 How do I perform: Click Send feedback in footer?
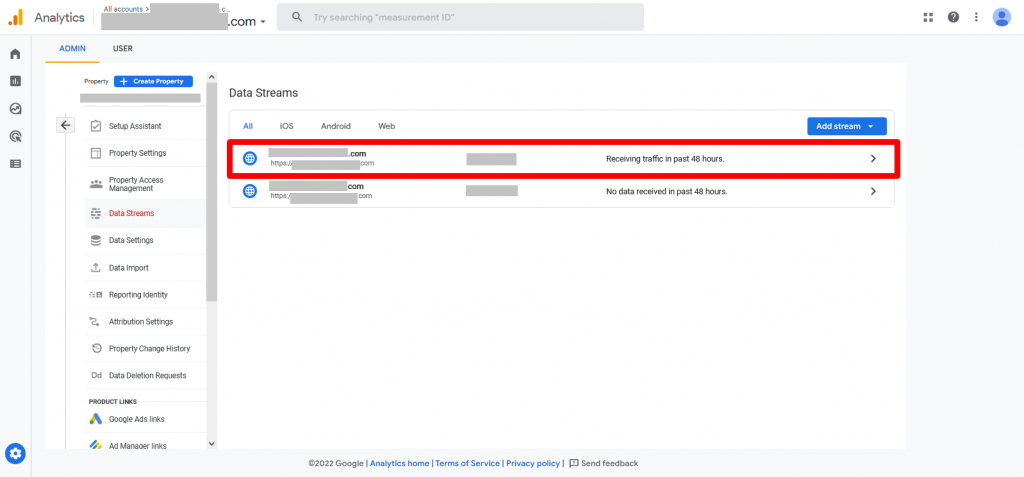click(x=603, y=463)
